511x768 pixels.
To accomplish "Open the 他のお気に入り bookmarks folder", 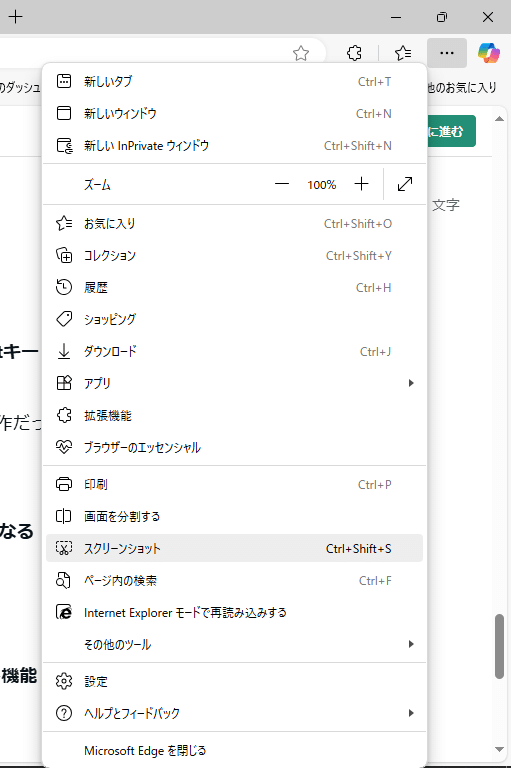I will 462,88.
